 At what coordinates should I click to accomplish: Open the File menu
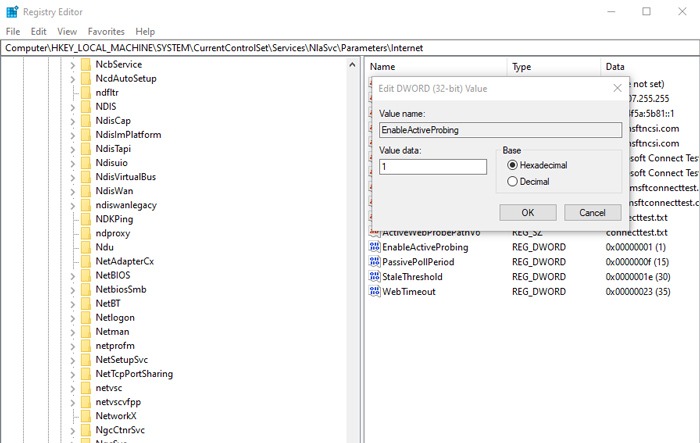pos(13,31)
